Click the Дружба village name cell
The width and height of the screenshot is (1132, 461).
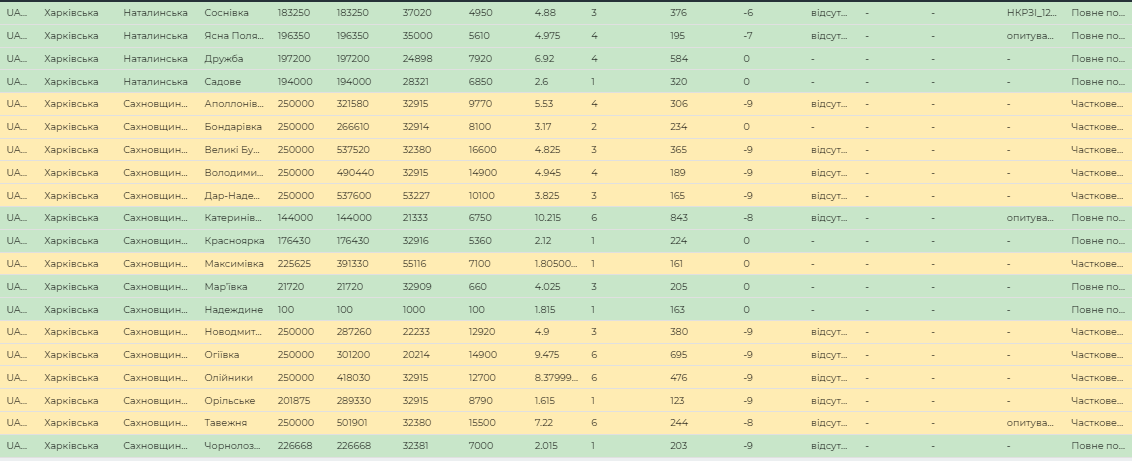pos(224,58)
